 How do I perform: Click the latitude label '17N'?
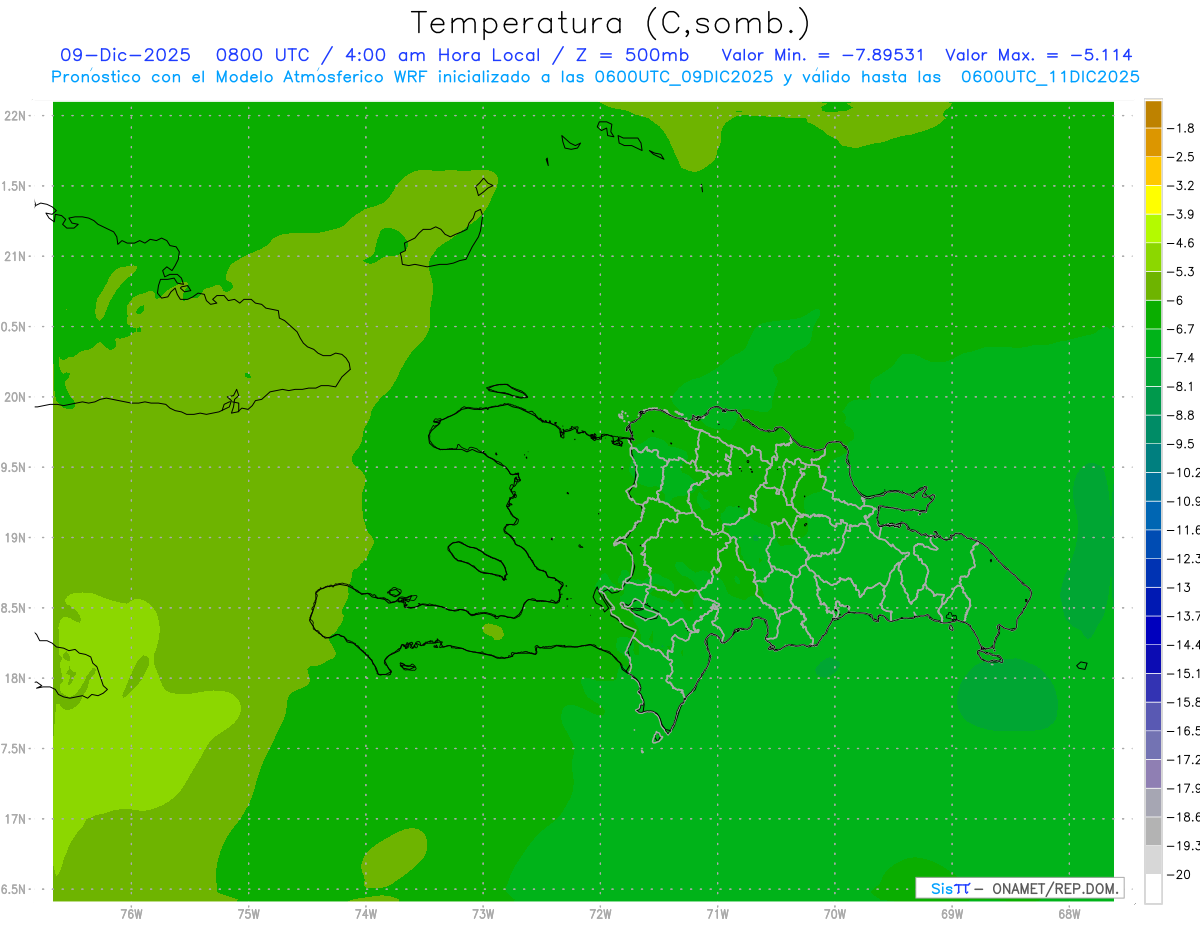pos(15,819)
